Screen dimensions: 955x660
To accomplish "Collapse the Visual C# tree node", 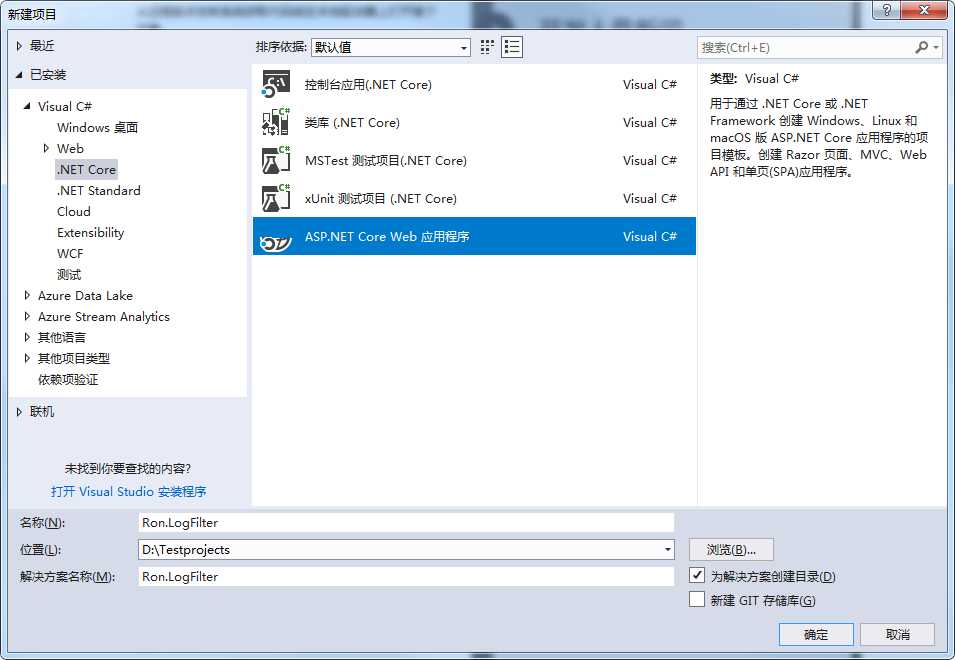I will pyautogui.click(x=27, y=106).
